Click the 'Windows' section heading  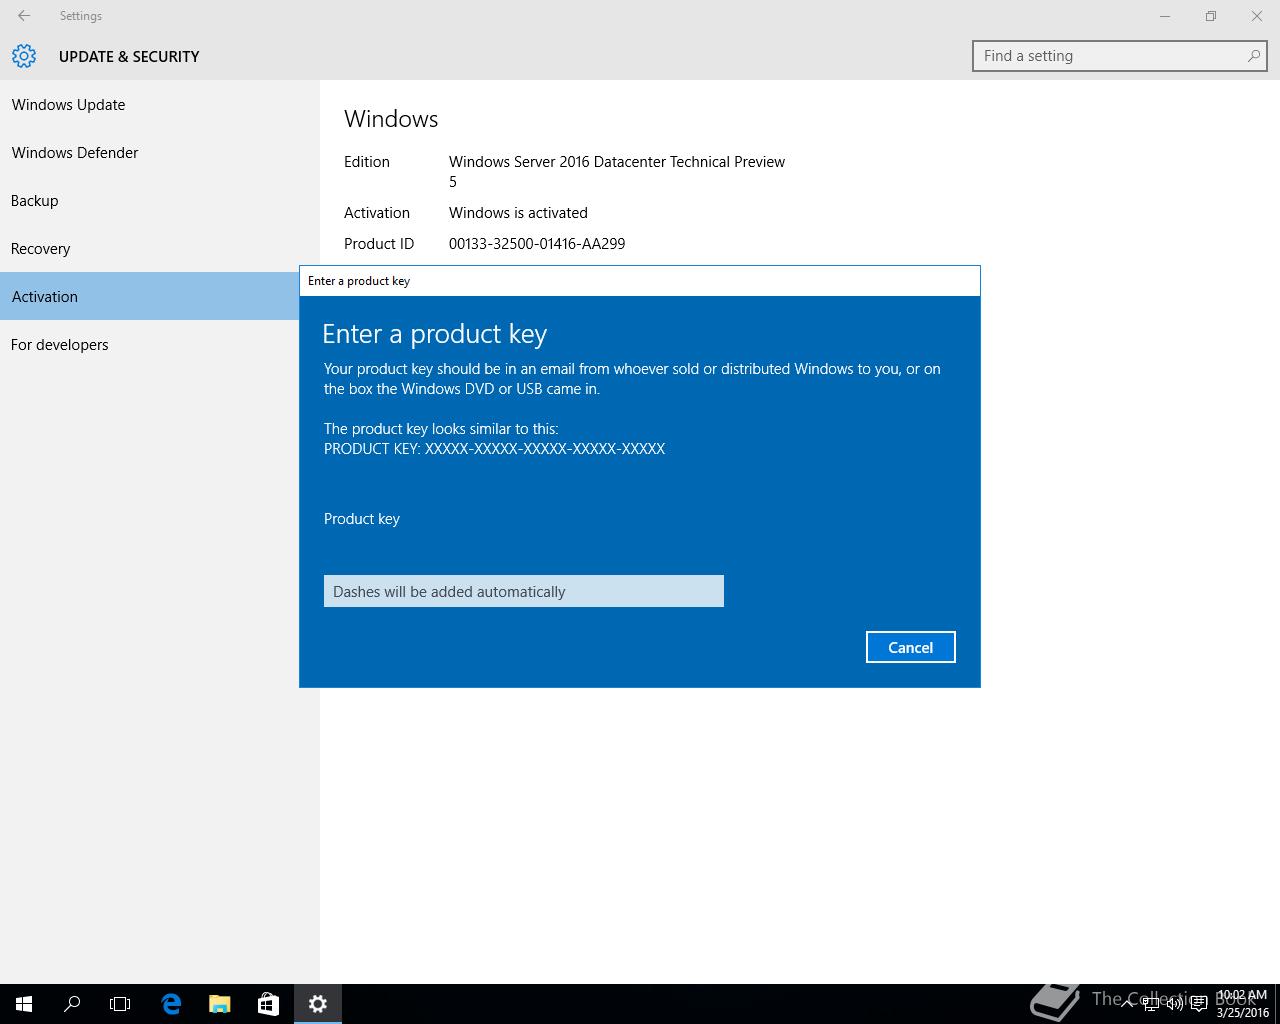click(x=391, y=118)
